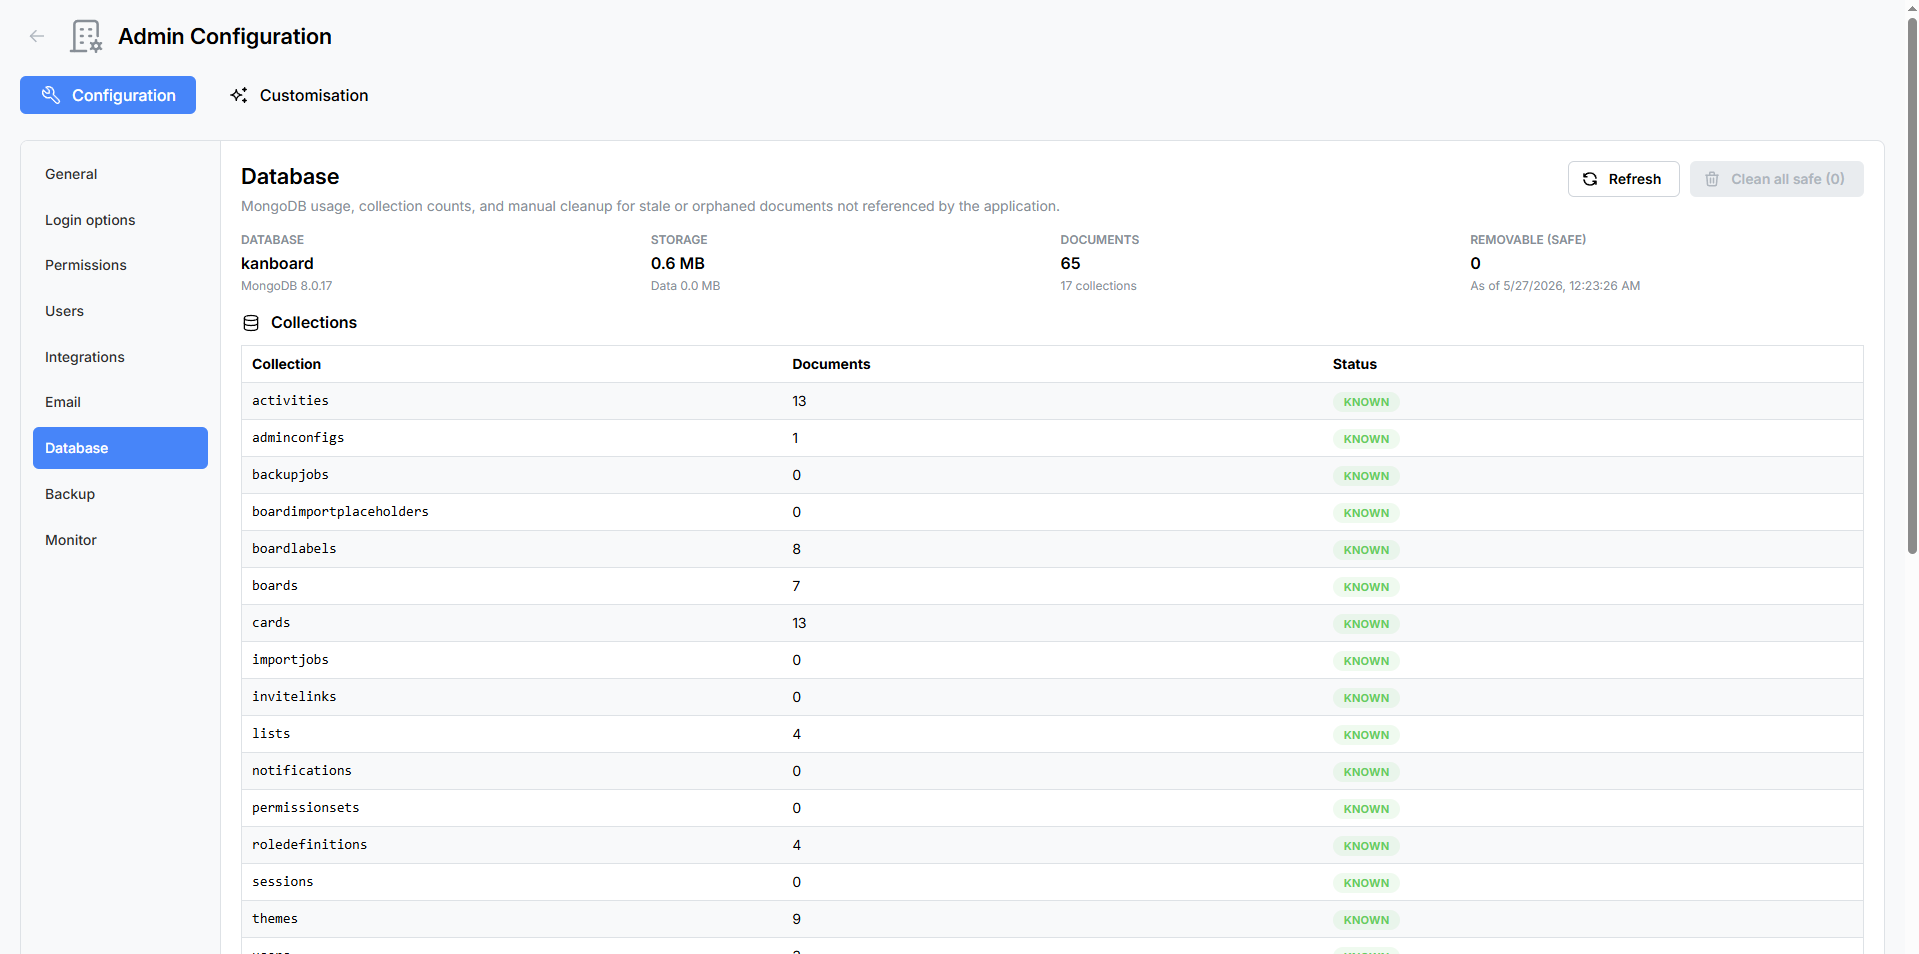Select the Database sidebar item
Image resolution: width=1919 pixels, height=954 pixels.
pyautogui.click(x=120, y=448)
